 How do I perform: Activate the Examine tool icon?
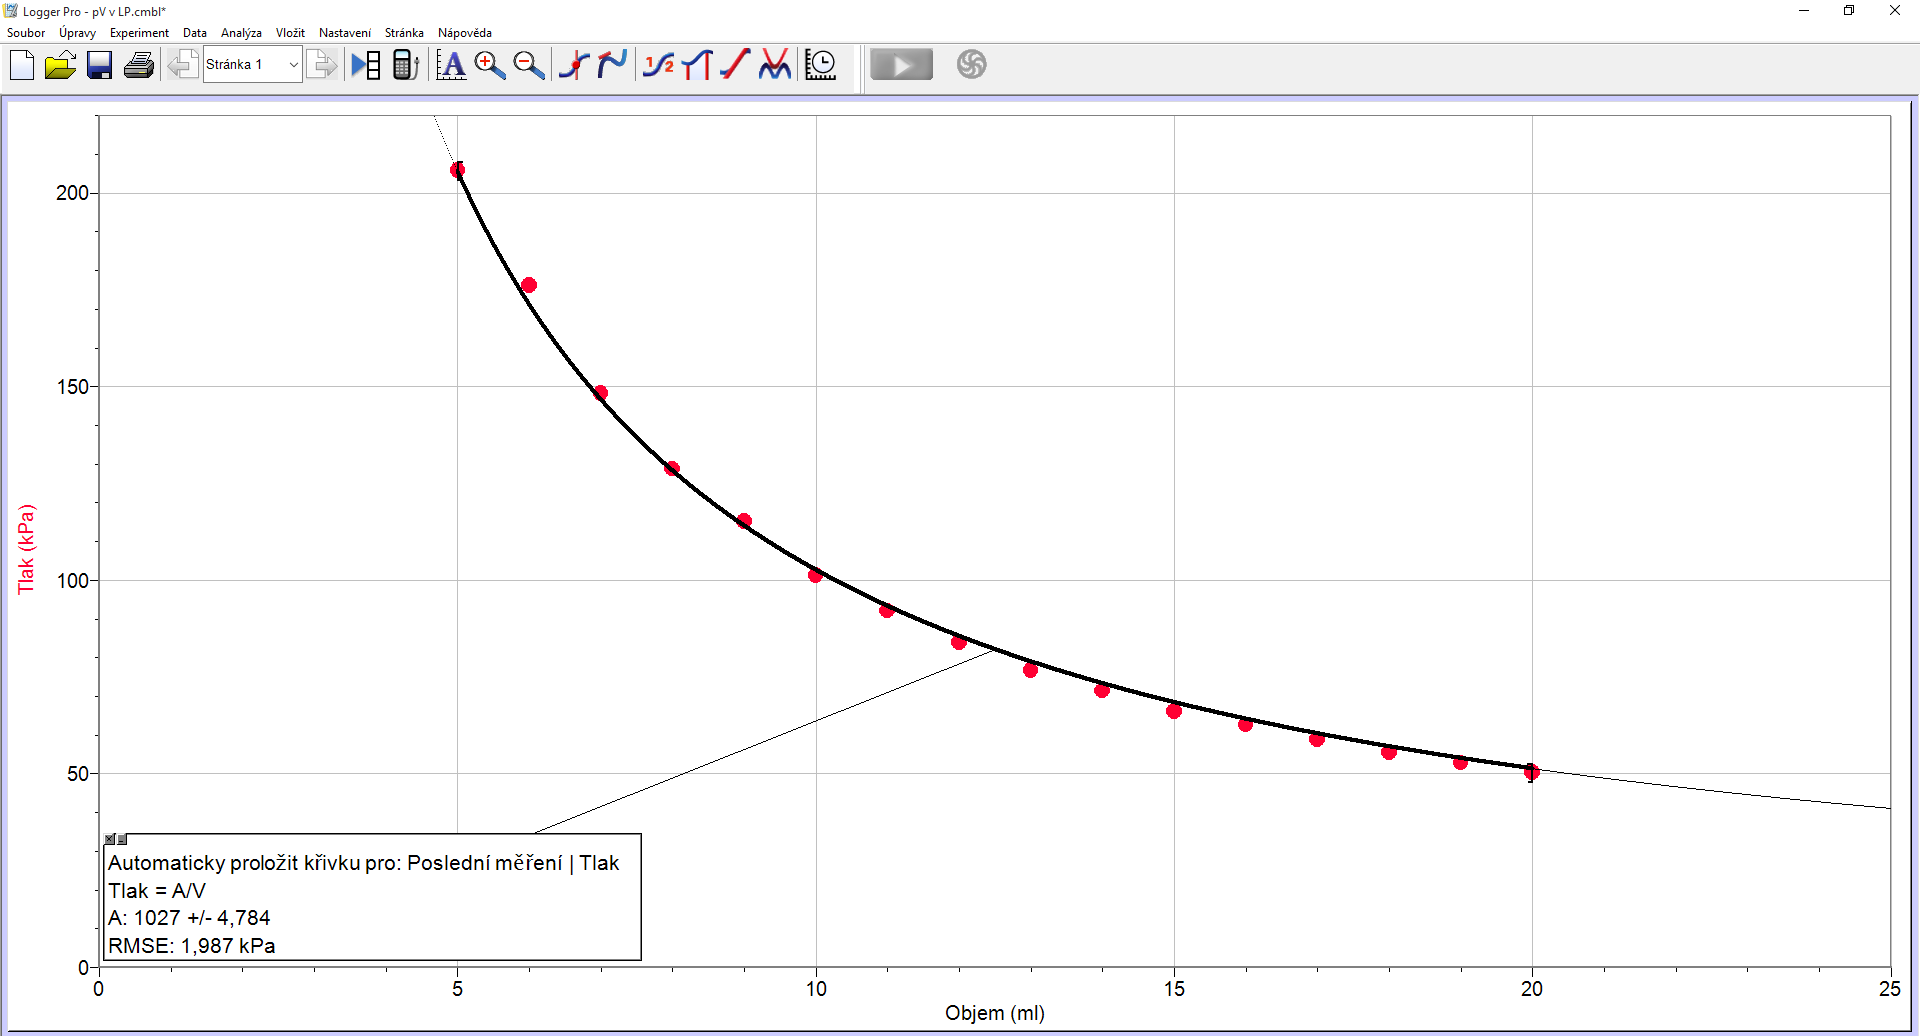point(573,66)
